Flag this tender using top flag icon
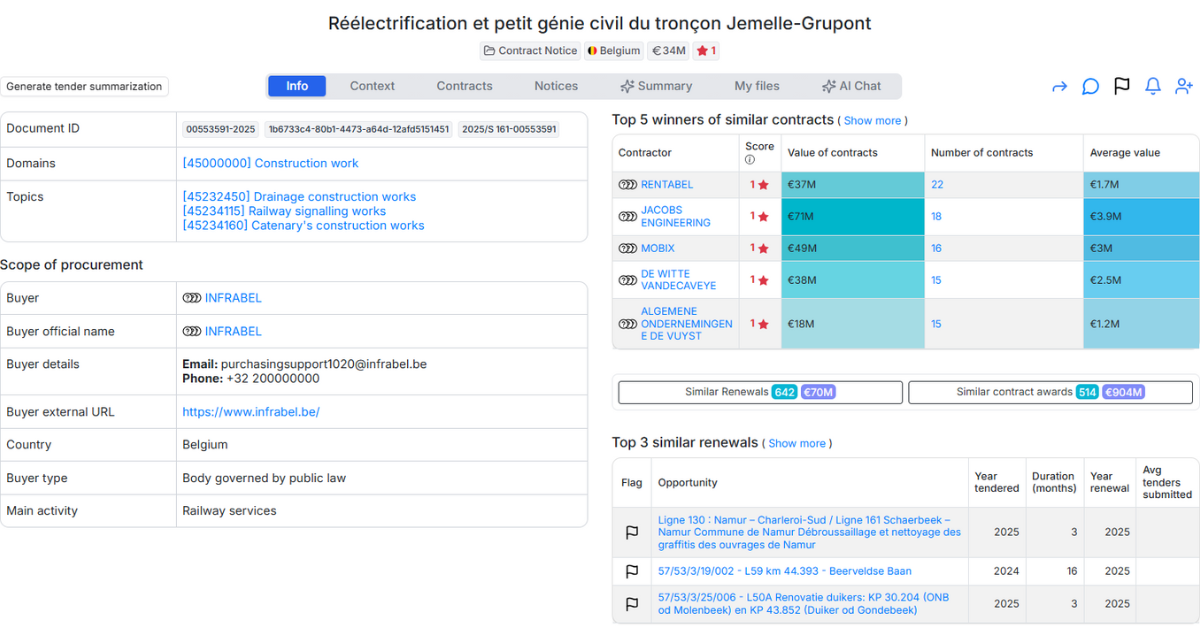 (x=1122, y=87)
